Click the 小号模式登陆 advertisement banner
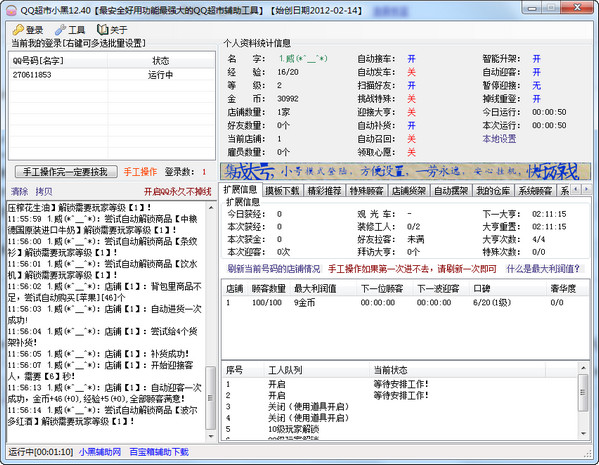The width and height of the screenshot is (599, 465). pos(405,172)
